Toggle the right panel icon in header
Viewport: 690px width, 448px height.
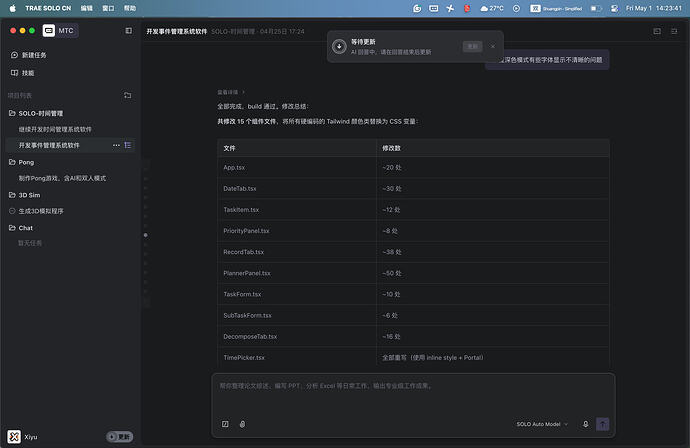(674, 31)
